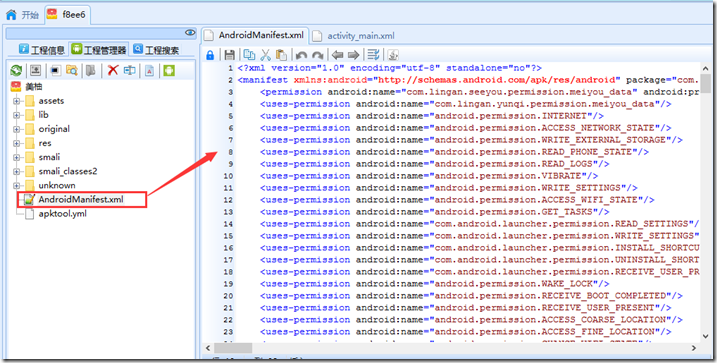Expand the smali folder node
The width and height of the screenshot is (717, 363).
(x=17, y=158)
